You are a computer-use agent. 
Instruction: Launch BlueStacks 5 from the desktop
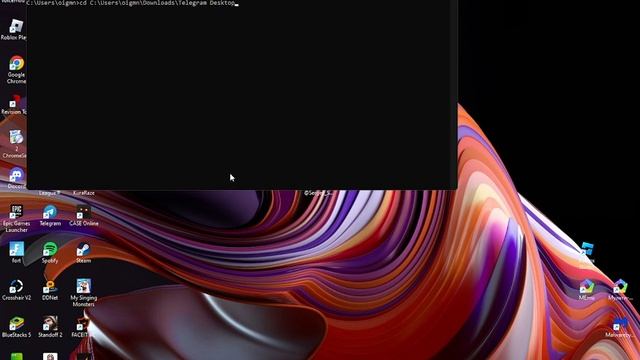(16, 327)
